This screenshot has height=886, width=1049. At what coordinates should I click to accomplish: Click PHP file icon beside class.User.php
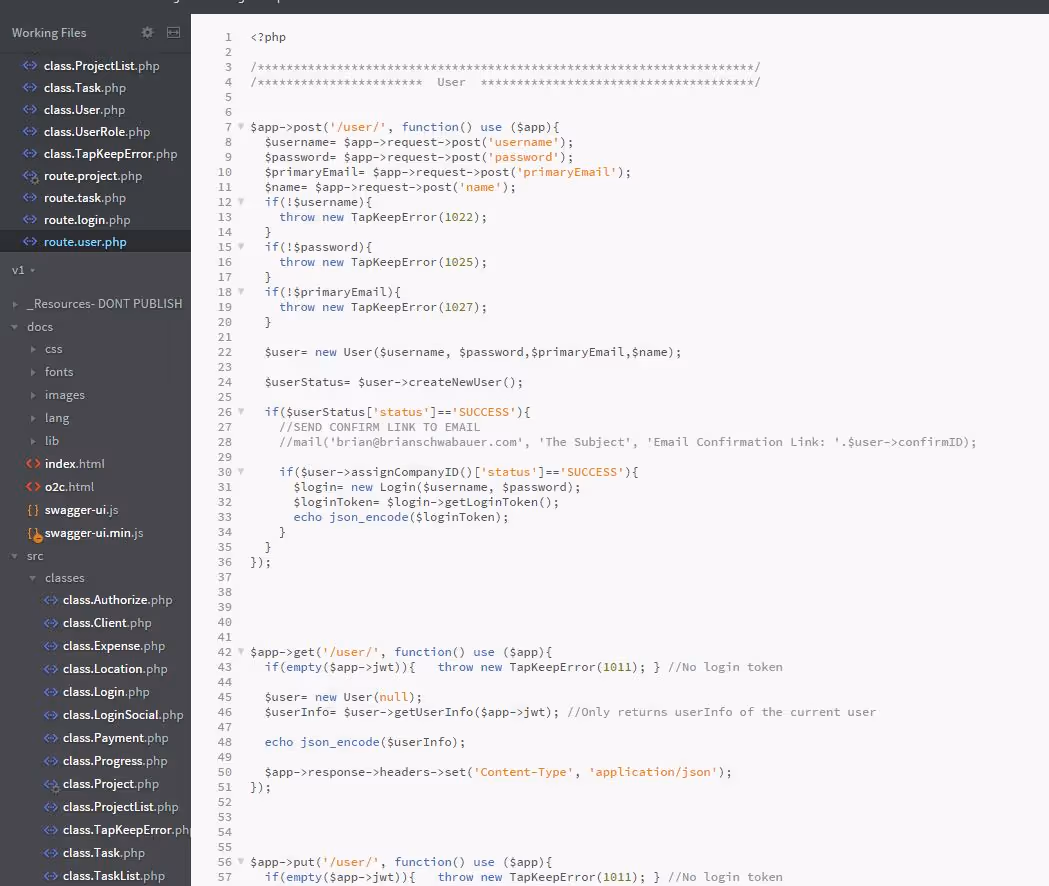coord(29,109)
